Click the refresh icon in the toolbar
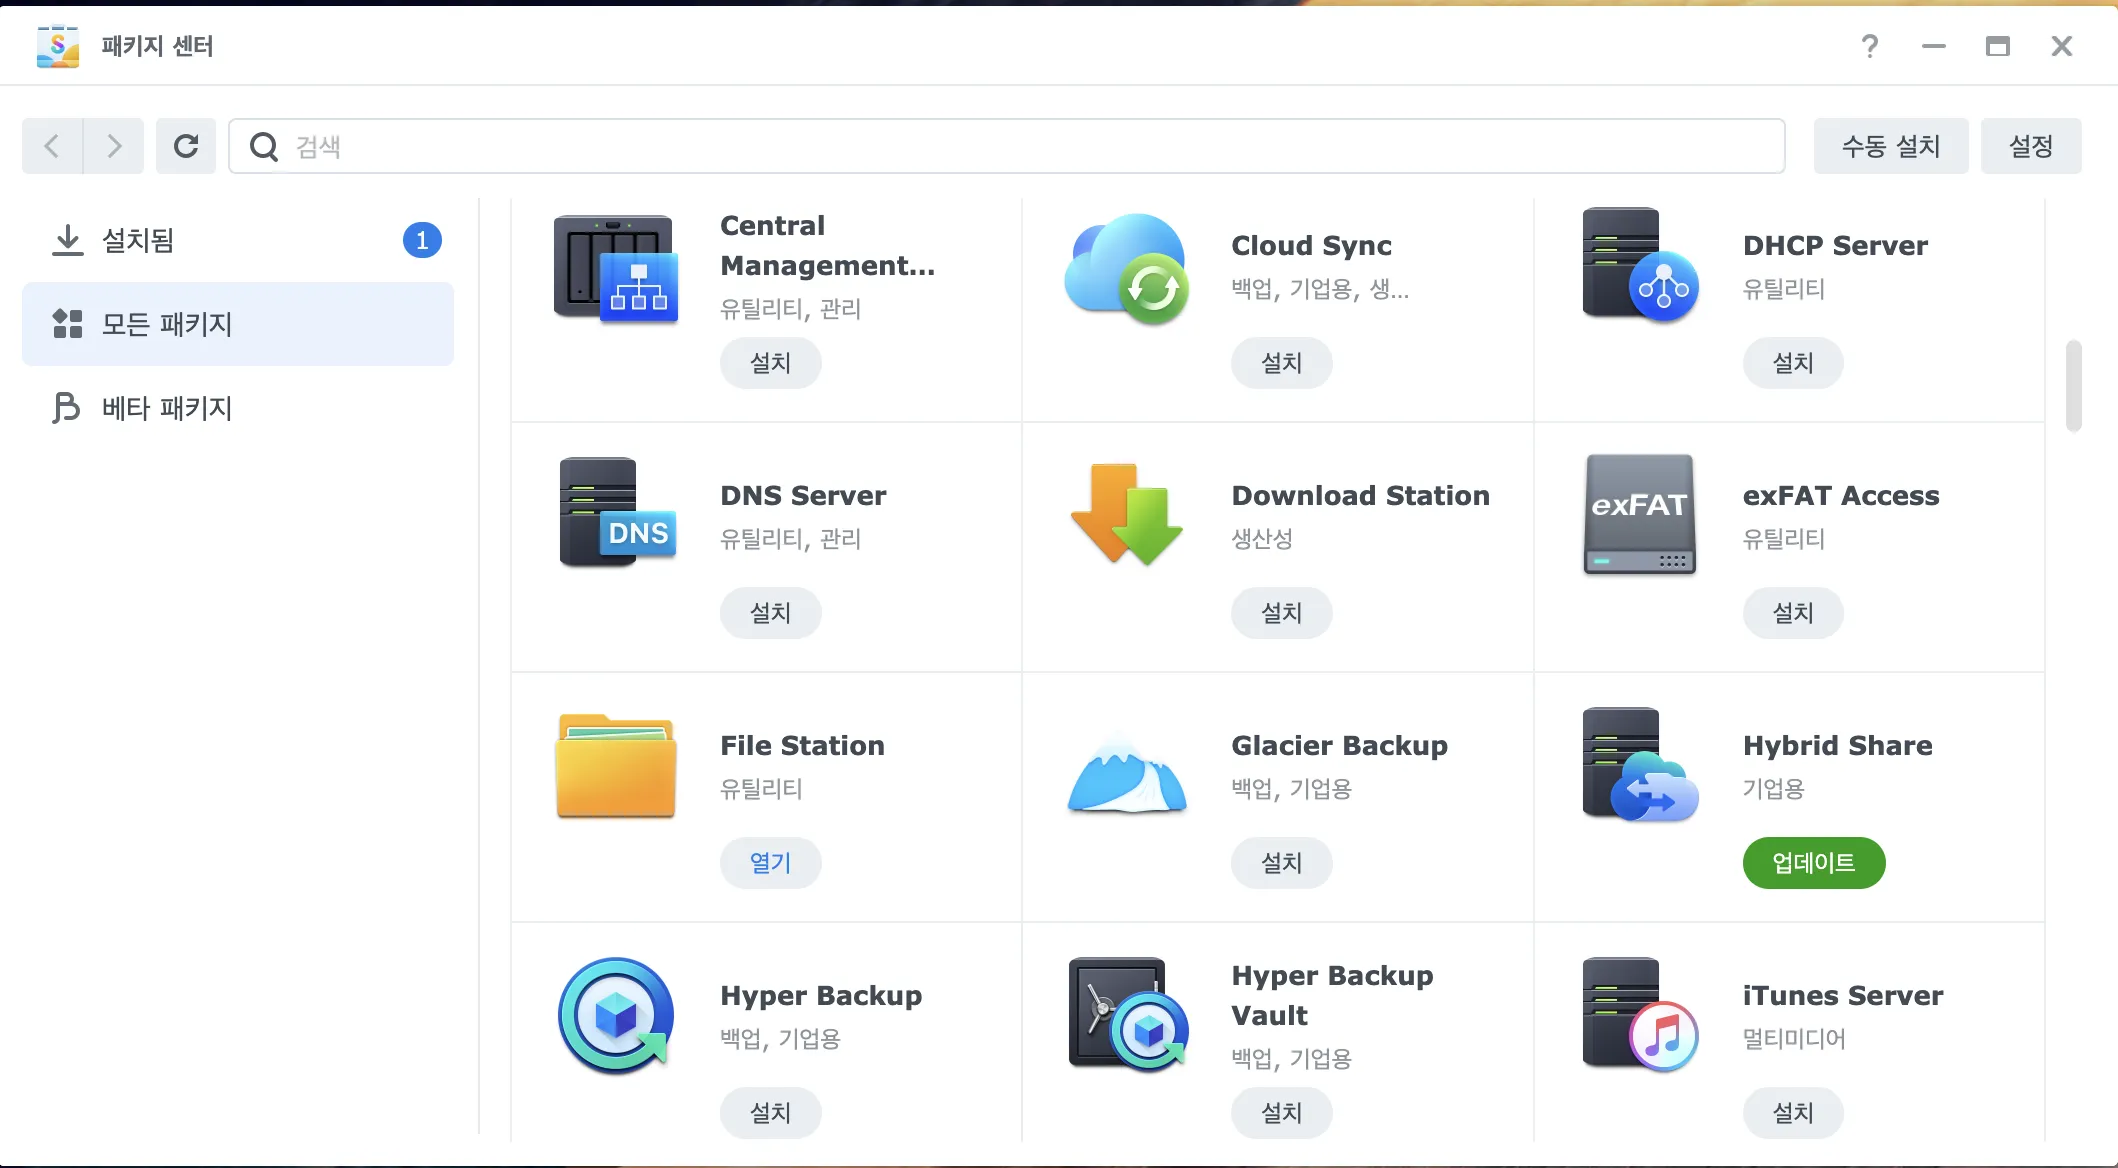This screenshot has height=1168, width=2118. pos(186,146)
